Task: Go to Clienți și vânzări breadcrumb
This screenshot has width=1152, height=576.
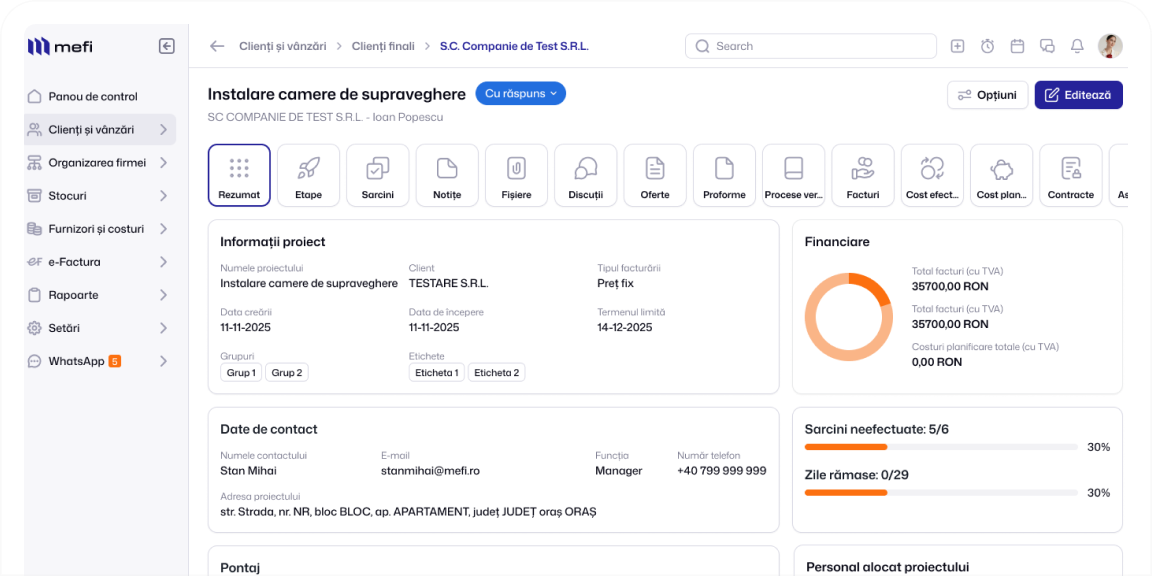Action: tap(282, 46)
